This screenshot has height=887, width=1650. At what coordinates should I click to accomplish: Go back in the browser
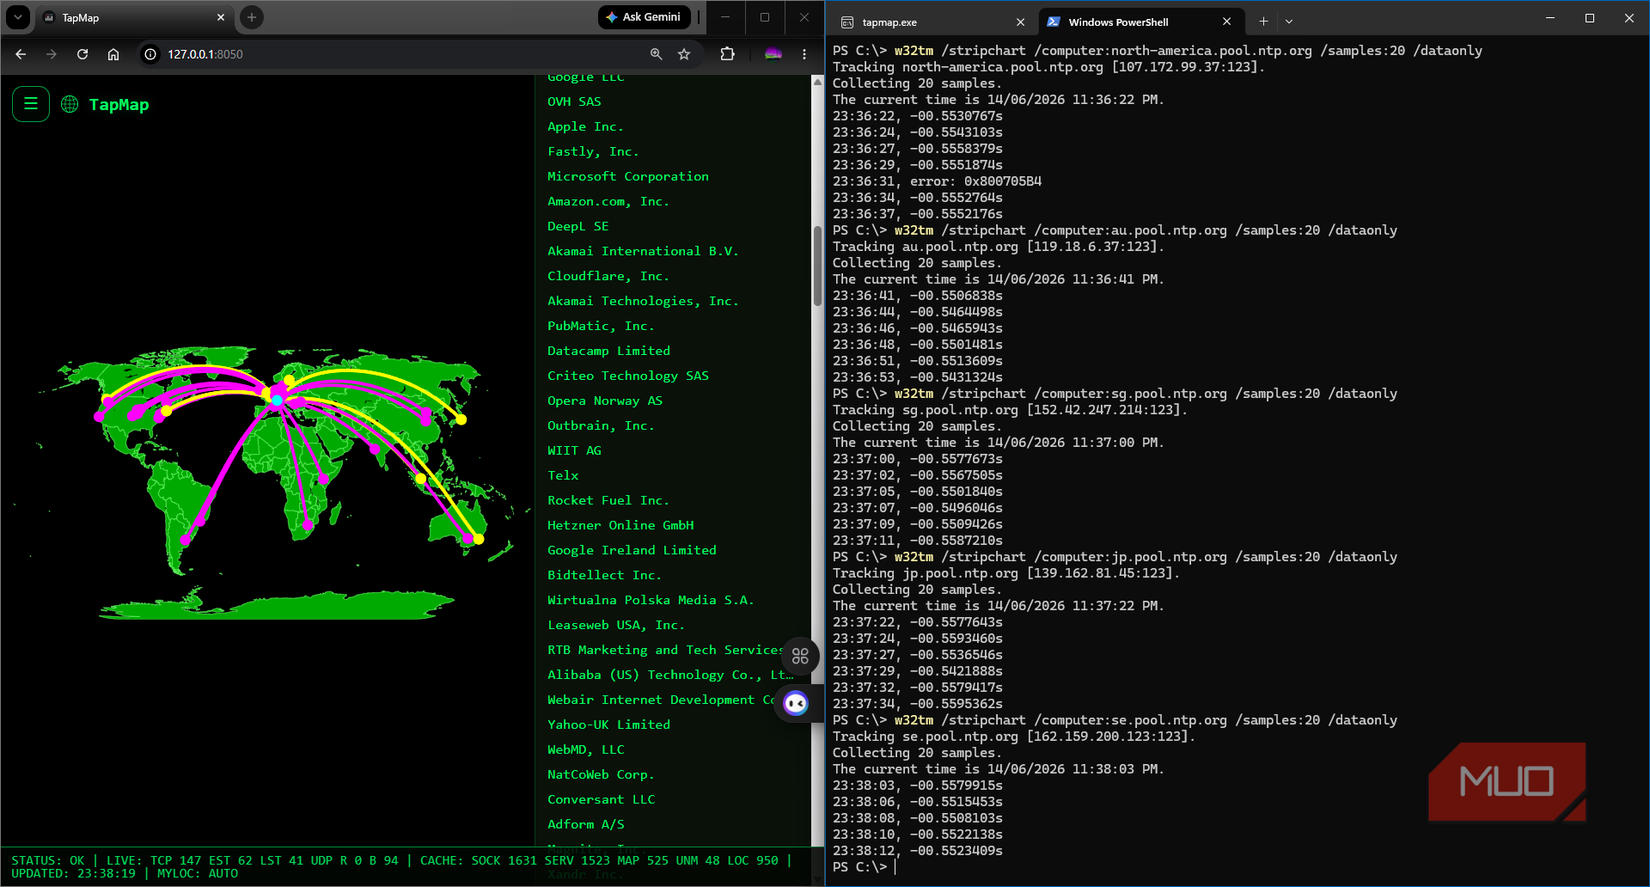click(21, 54)
